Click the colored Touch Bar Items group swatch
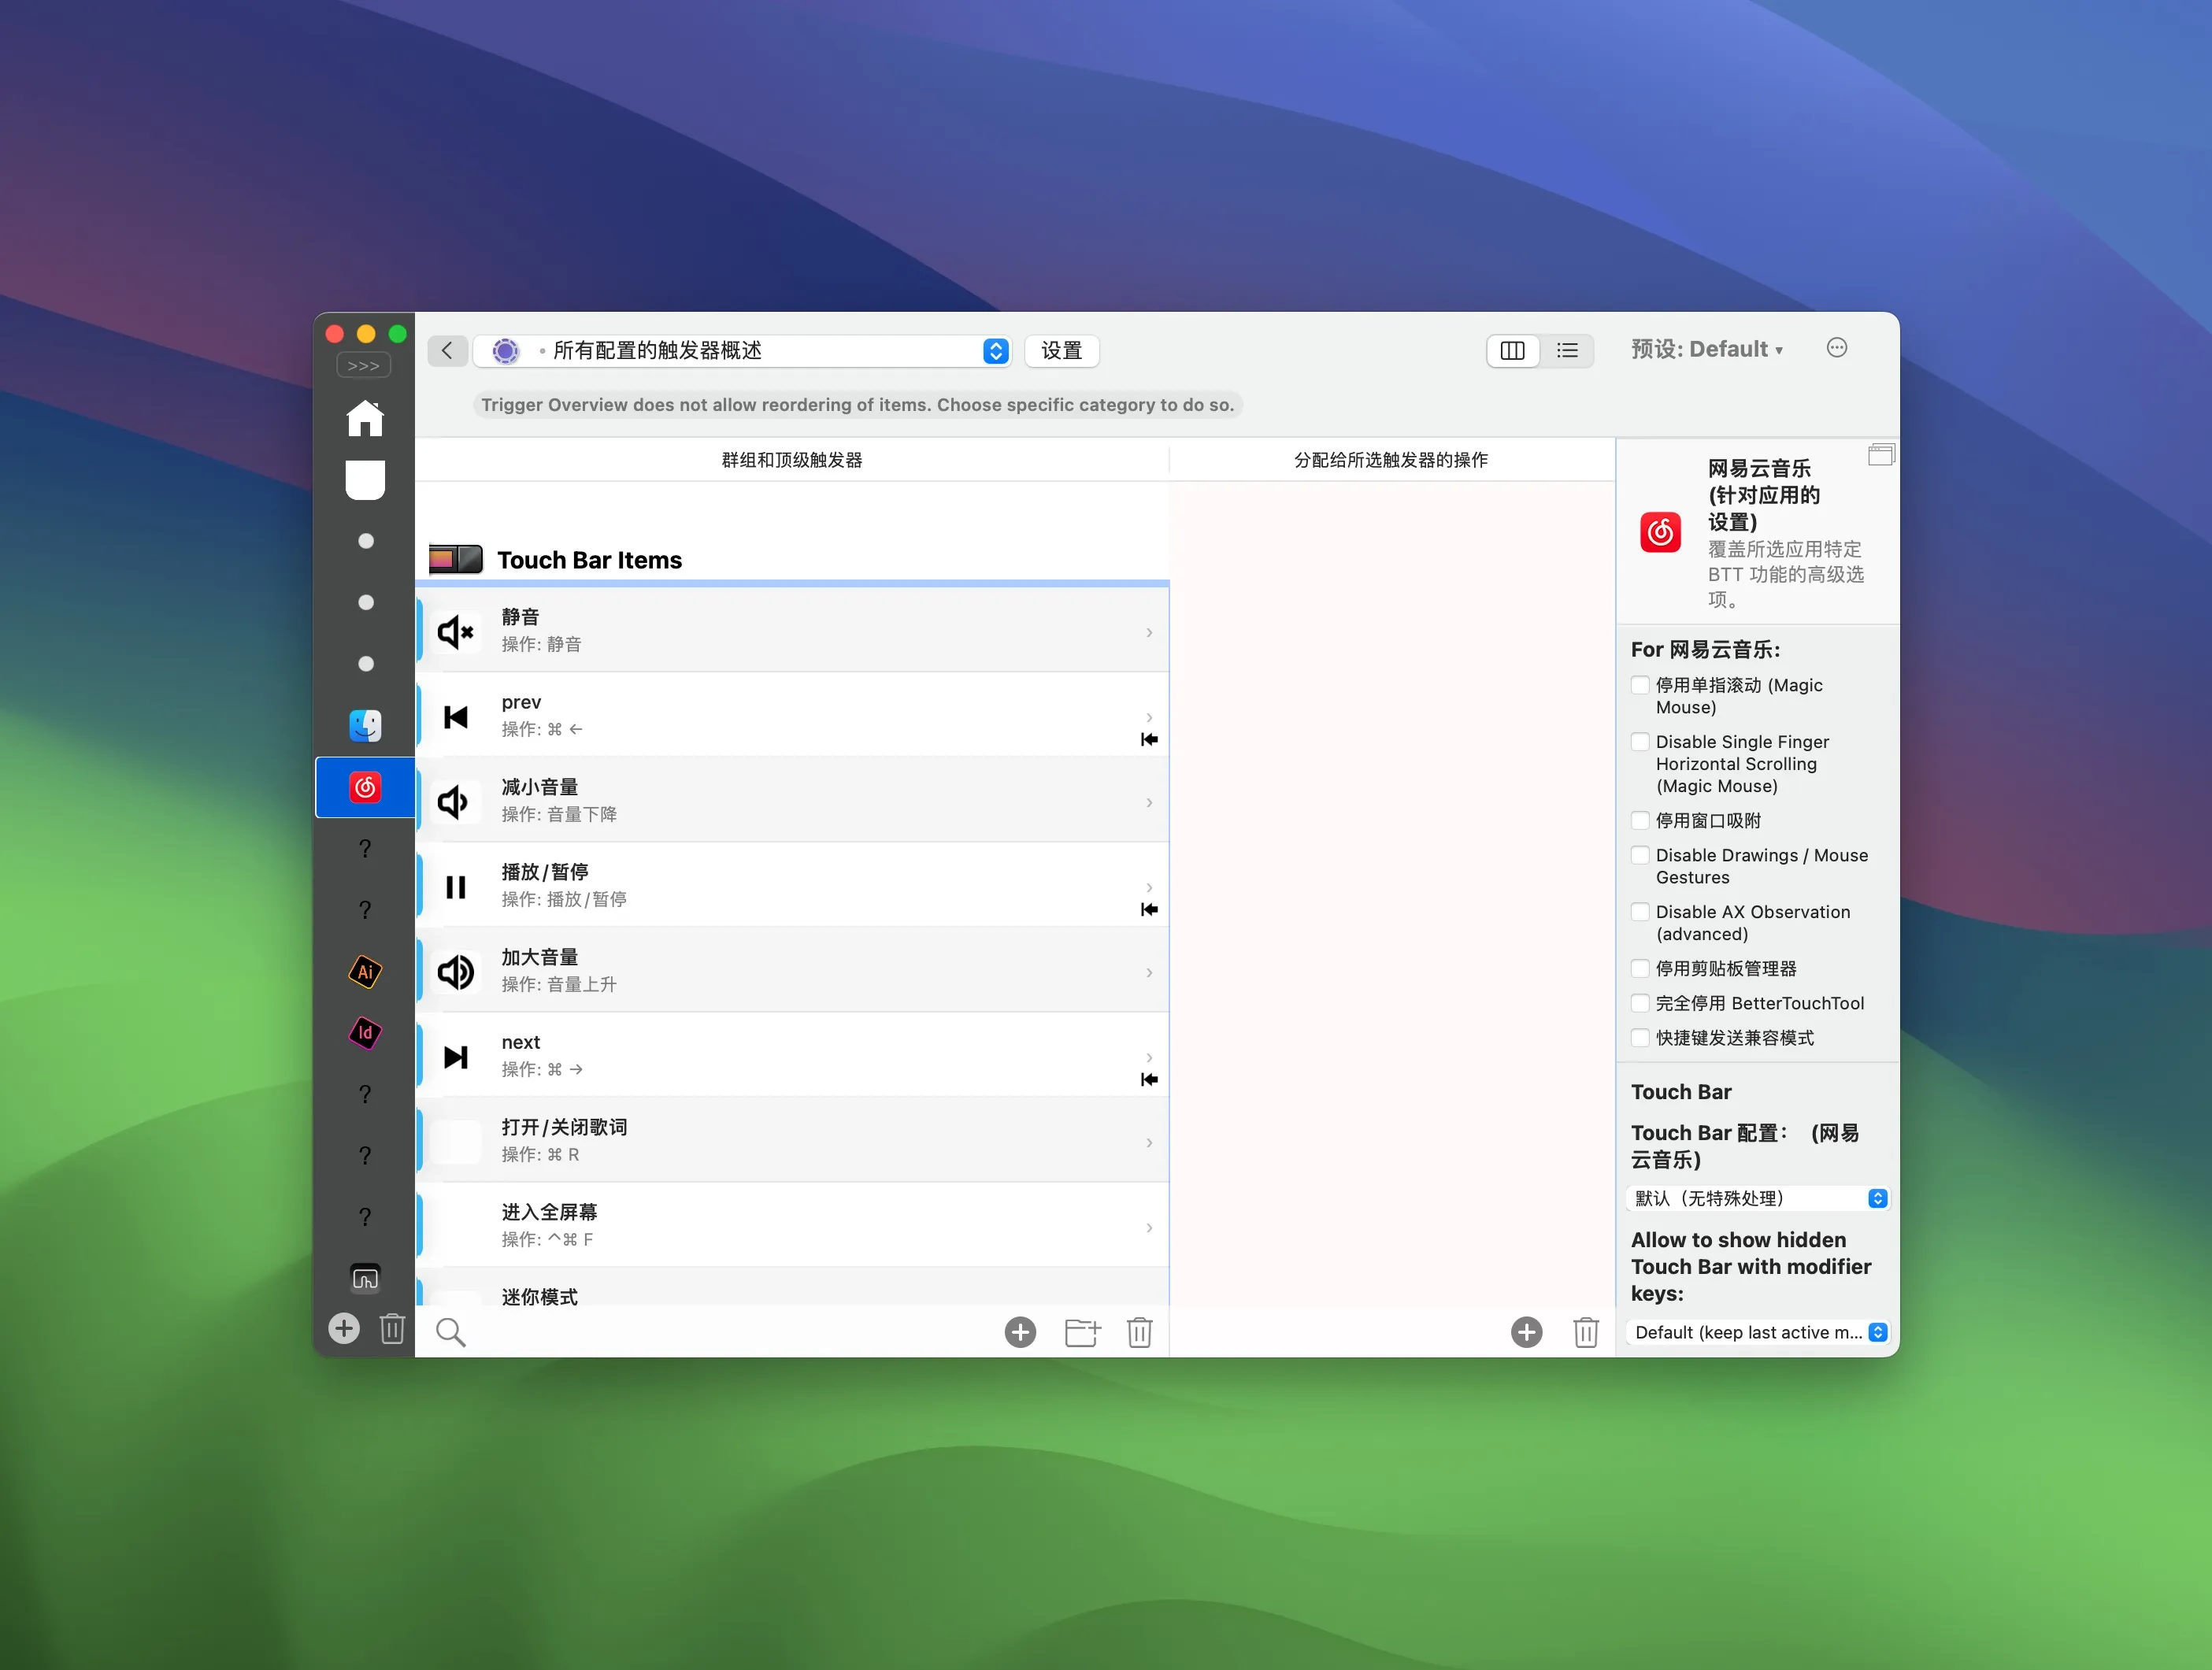This screenshot has width=2212, height=1670. [455, 559]
